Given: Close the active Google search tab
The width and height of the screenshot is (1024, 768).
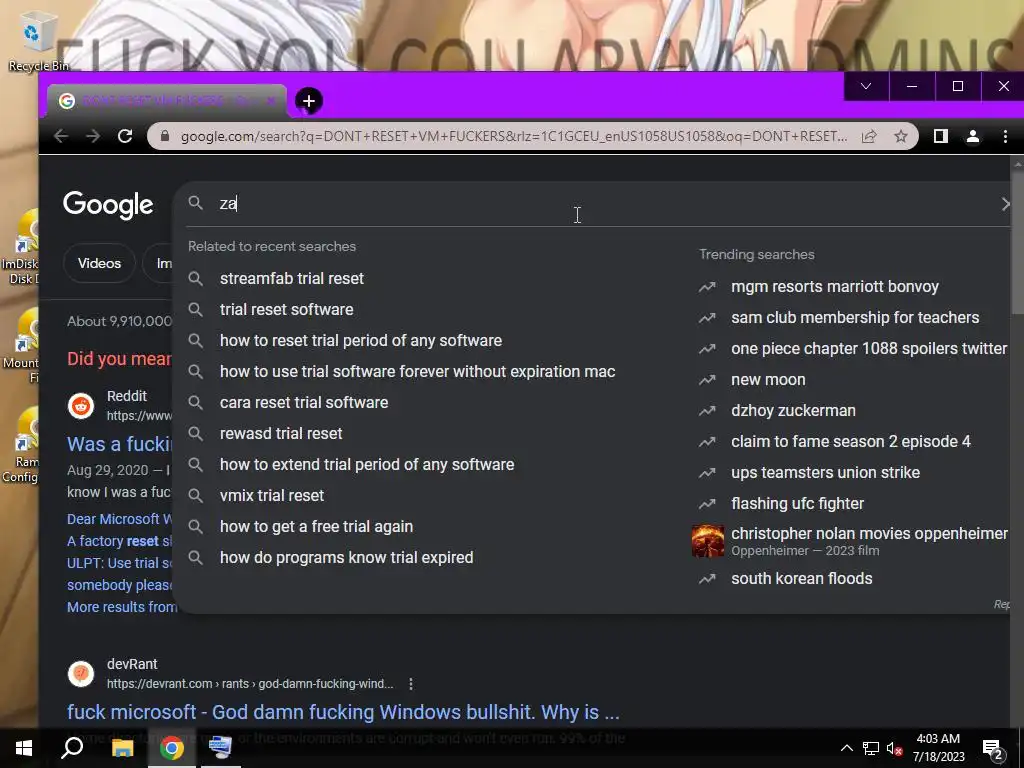Looking at the screenshot, I should point(270,101).
